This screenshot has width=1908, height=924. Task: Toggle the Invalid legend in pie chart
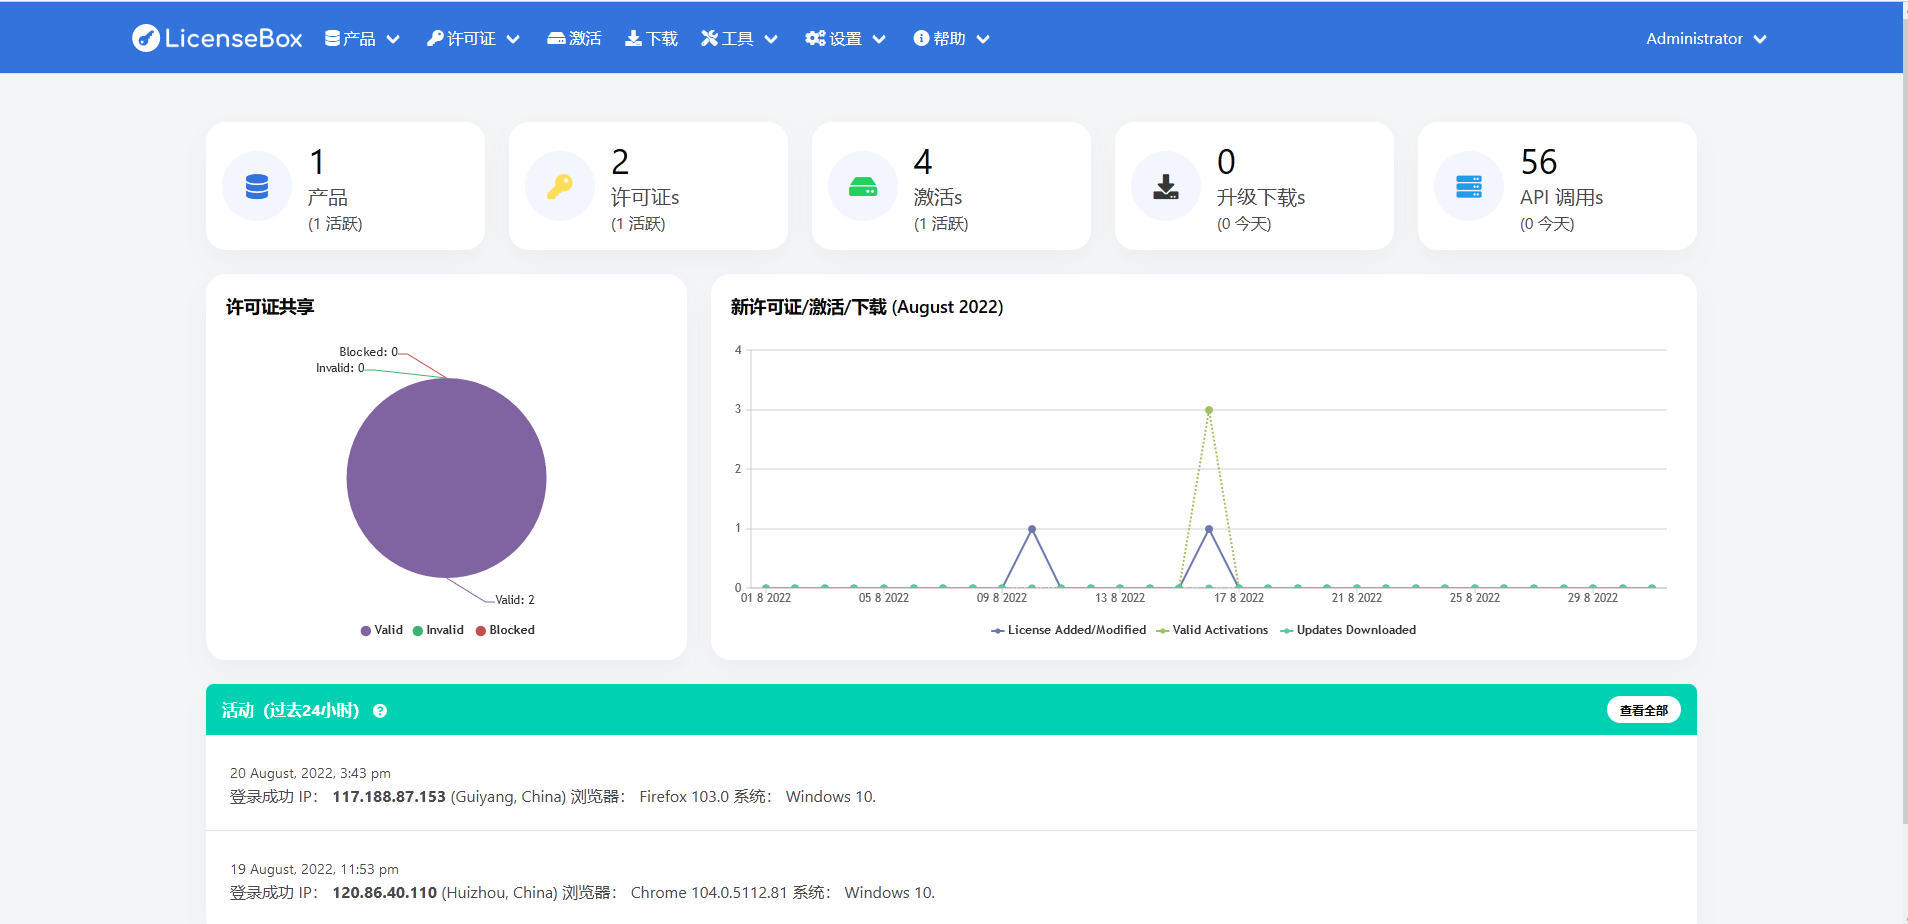[438, 630]
